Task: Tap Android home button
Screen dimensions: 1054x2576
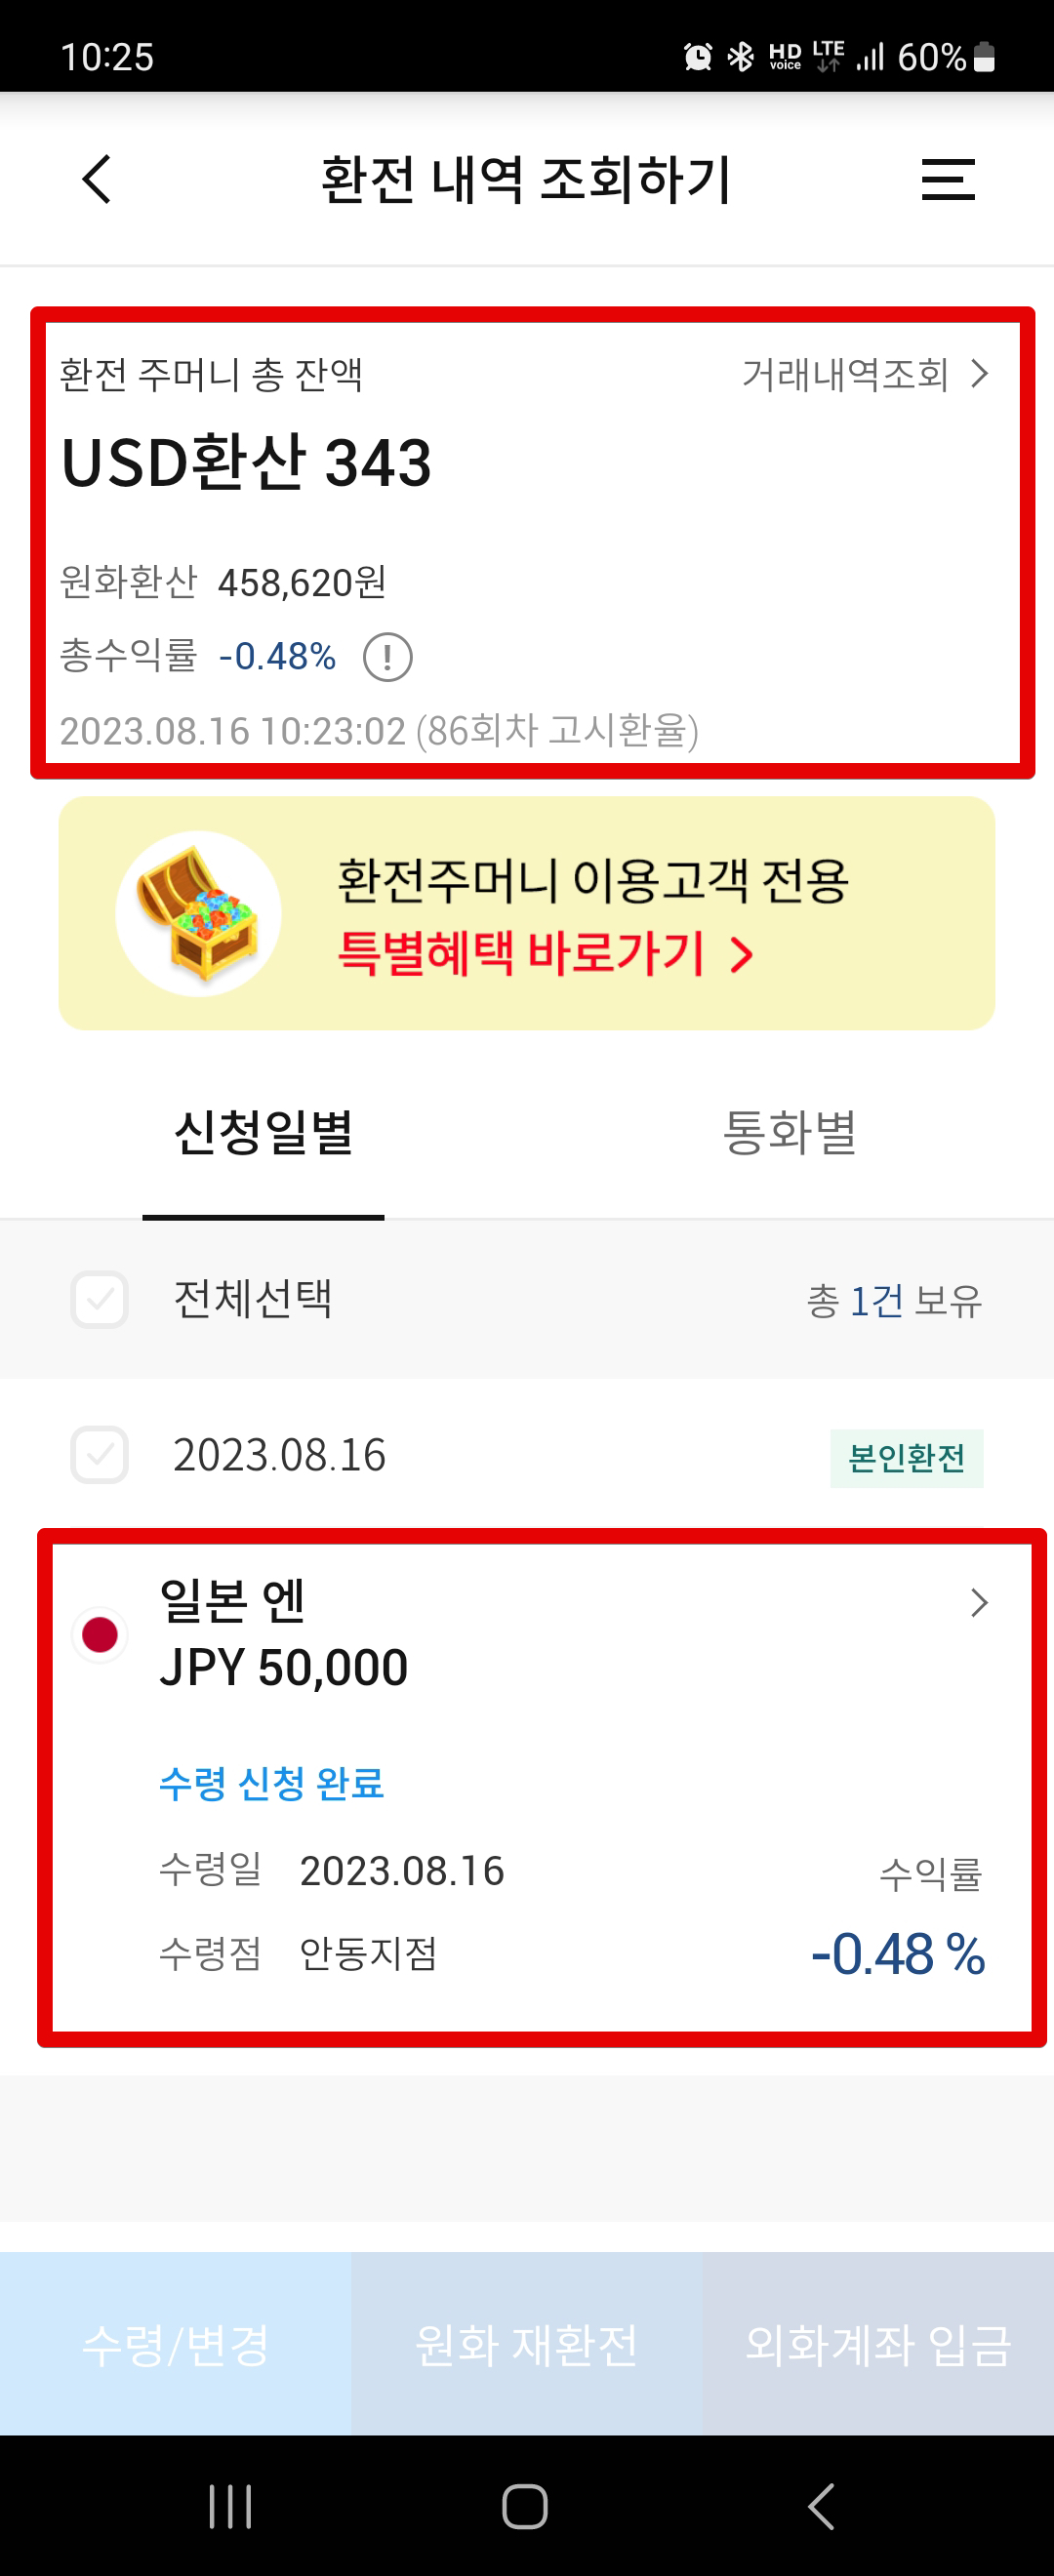Action: 525,2506
